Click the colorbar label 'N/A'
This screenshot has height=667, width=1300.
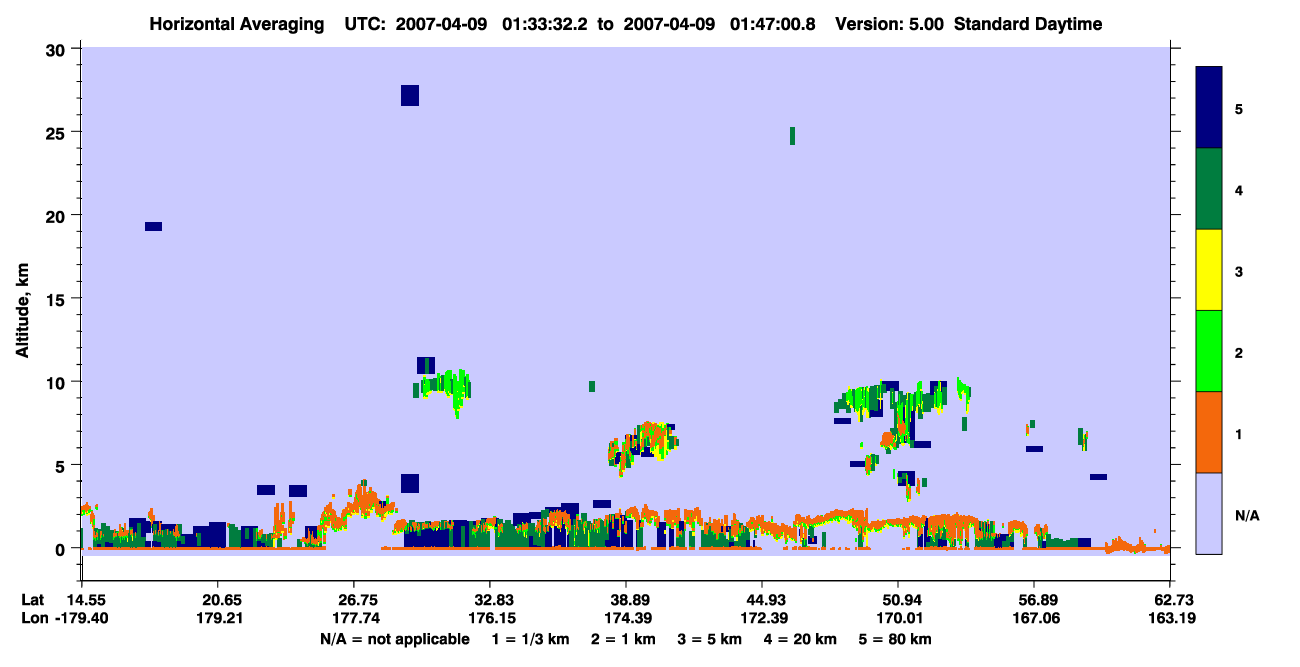(x=1246, y=515)
